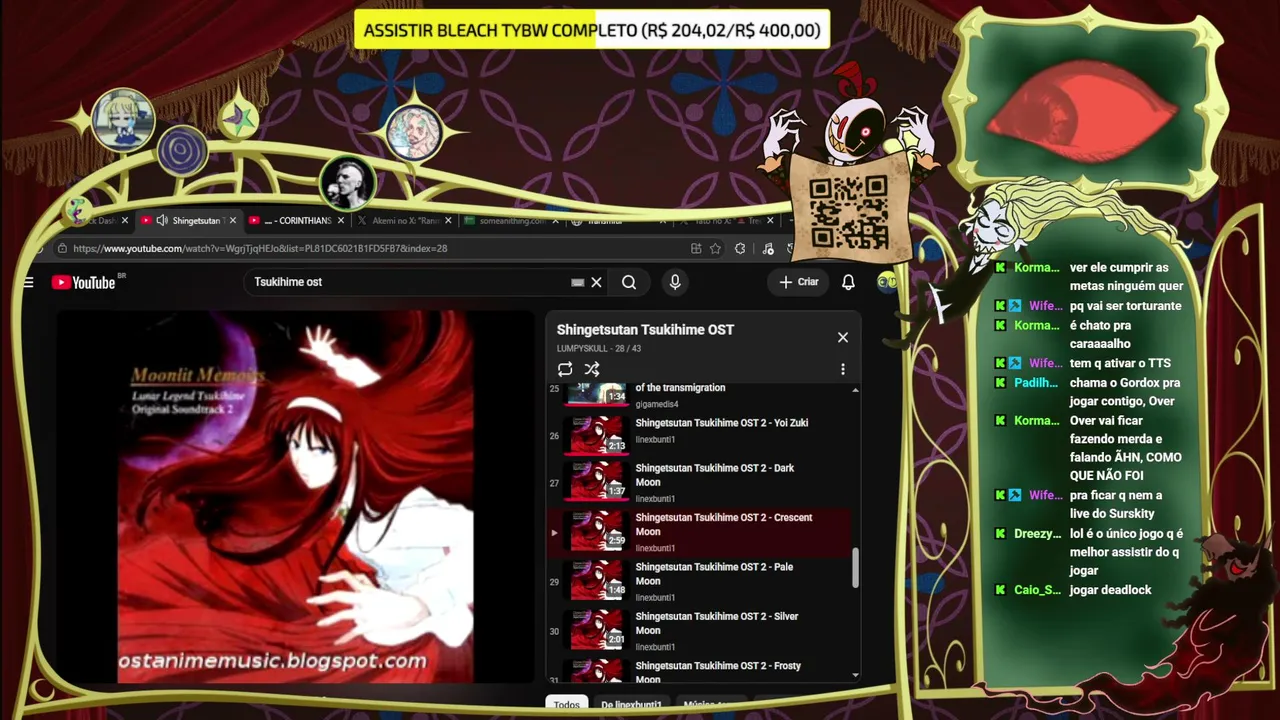Click the playlist scroll down arrow
This screenshot has height=720, width=1280.
[855, 676]
